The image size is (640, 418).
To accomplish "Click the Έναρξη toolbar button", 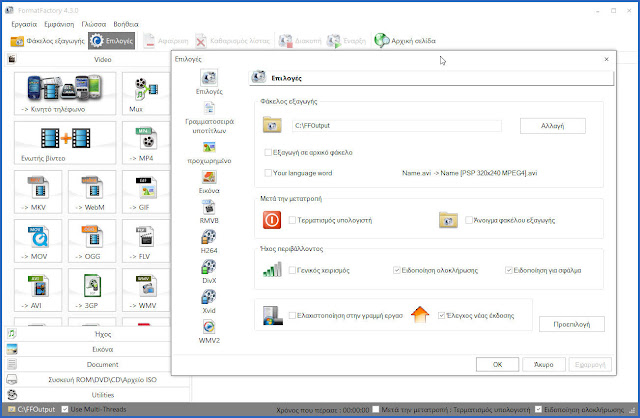I will pyautogui.click(x=347, y=41).
